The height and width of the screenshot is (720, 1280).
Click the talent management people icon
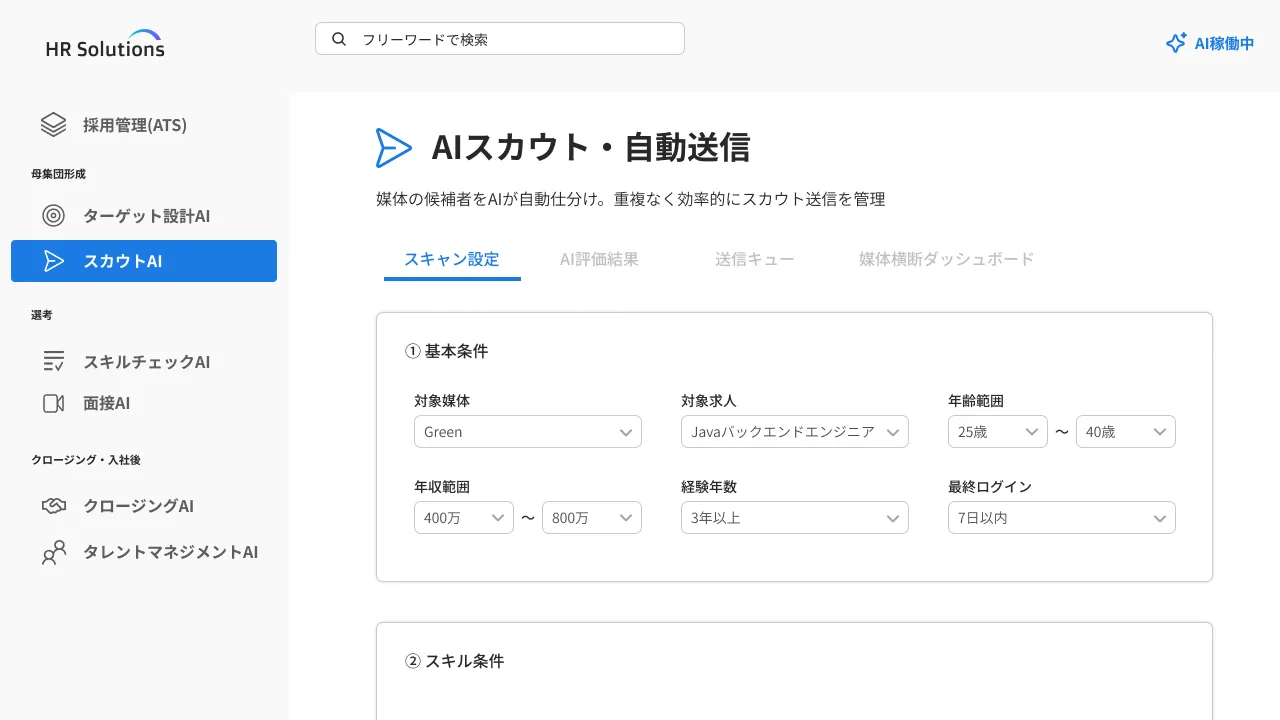[54, 552]
